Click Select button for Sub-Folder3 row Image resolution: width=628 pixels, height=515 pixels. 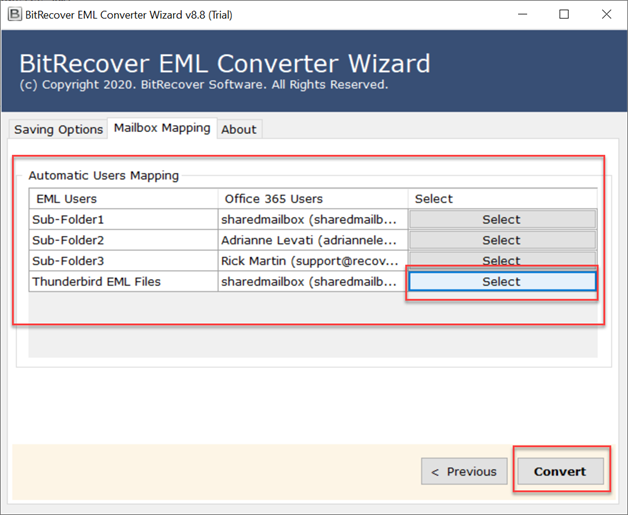click(x=502, y=259)
